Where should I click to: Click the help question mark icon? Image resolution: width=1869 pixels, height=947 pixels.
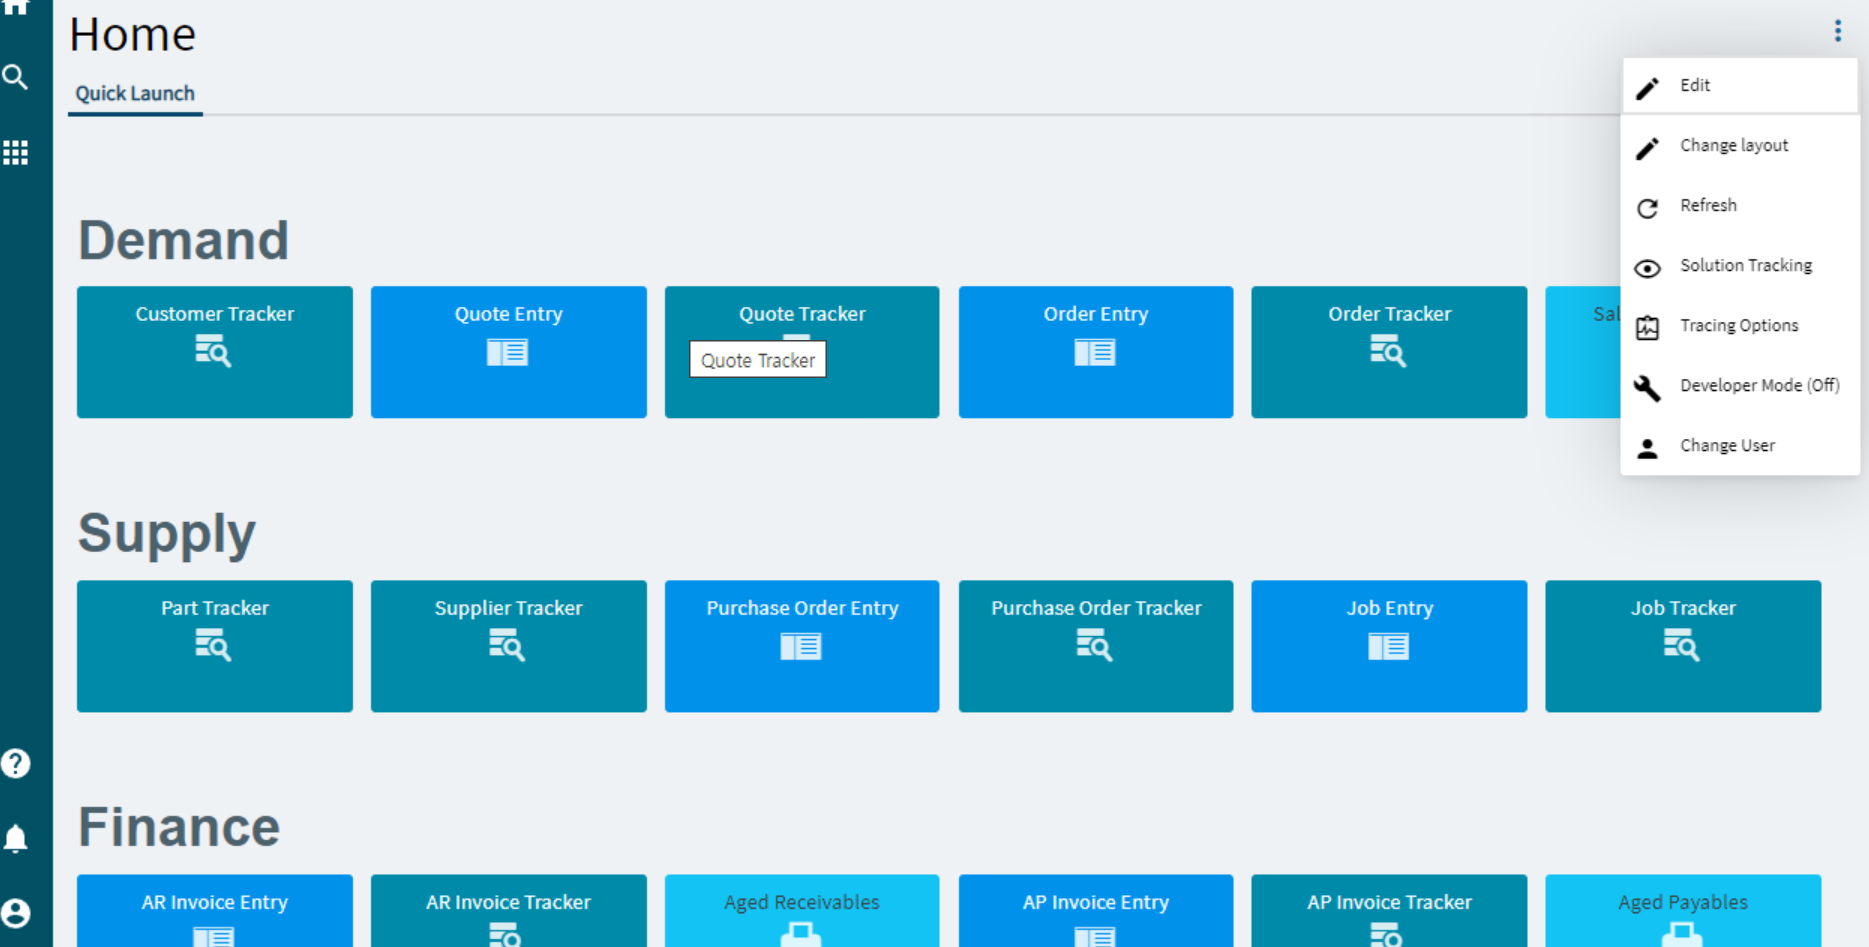pyautogui.click(x=15, y=764)
